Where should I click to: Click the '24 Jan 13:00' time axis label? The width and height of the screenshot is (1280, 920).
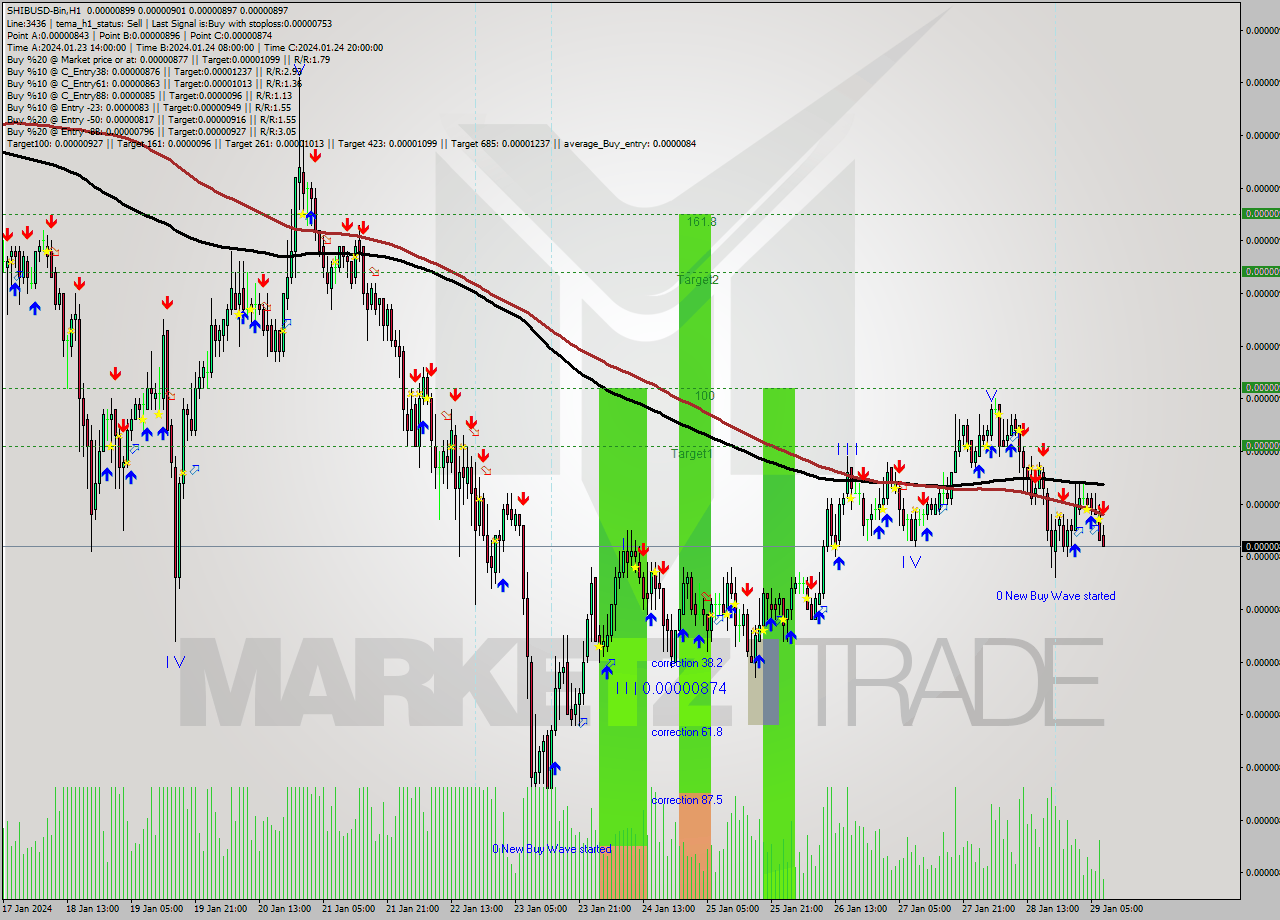coord(668,909)
